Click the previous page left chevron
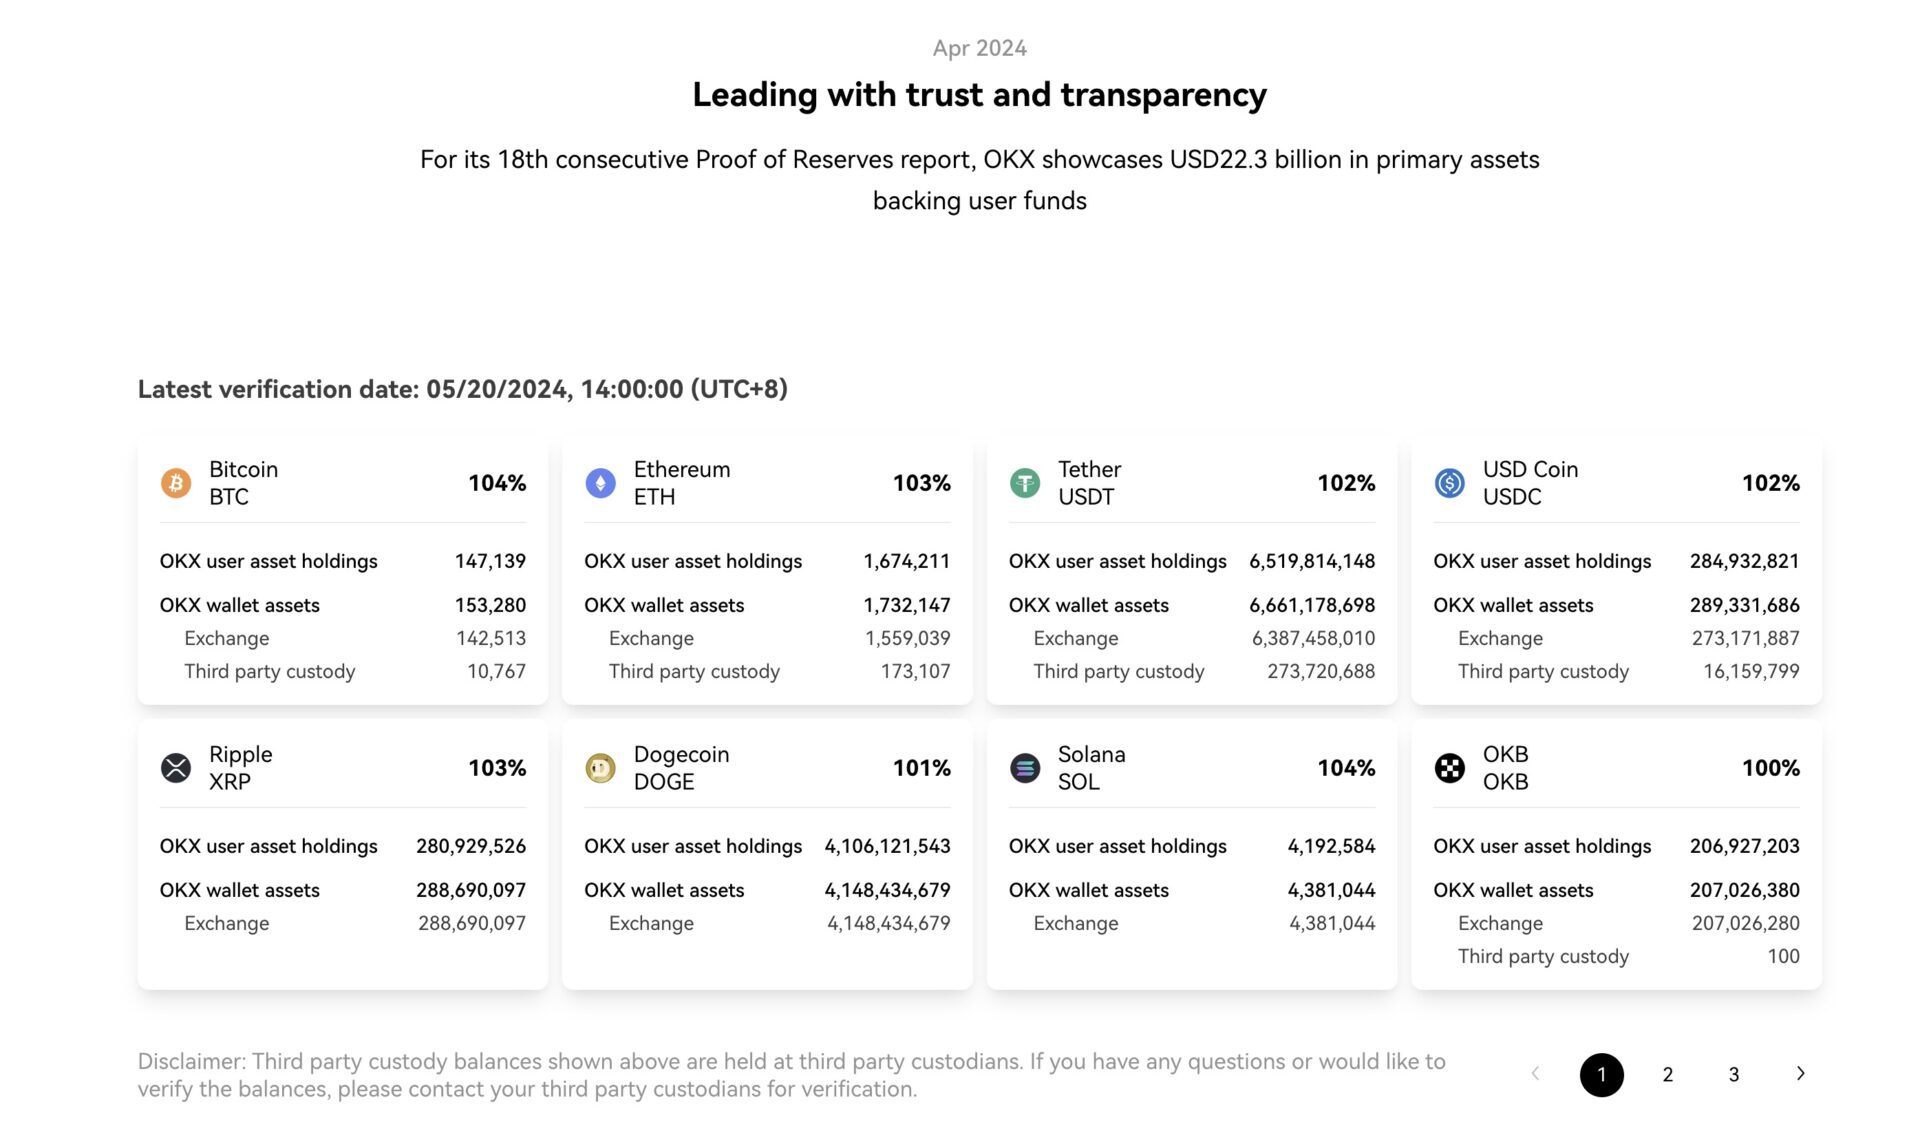 tap(1535, 1074)
